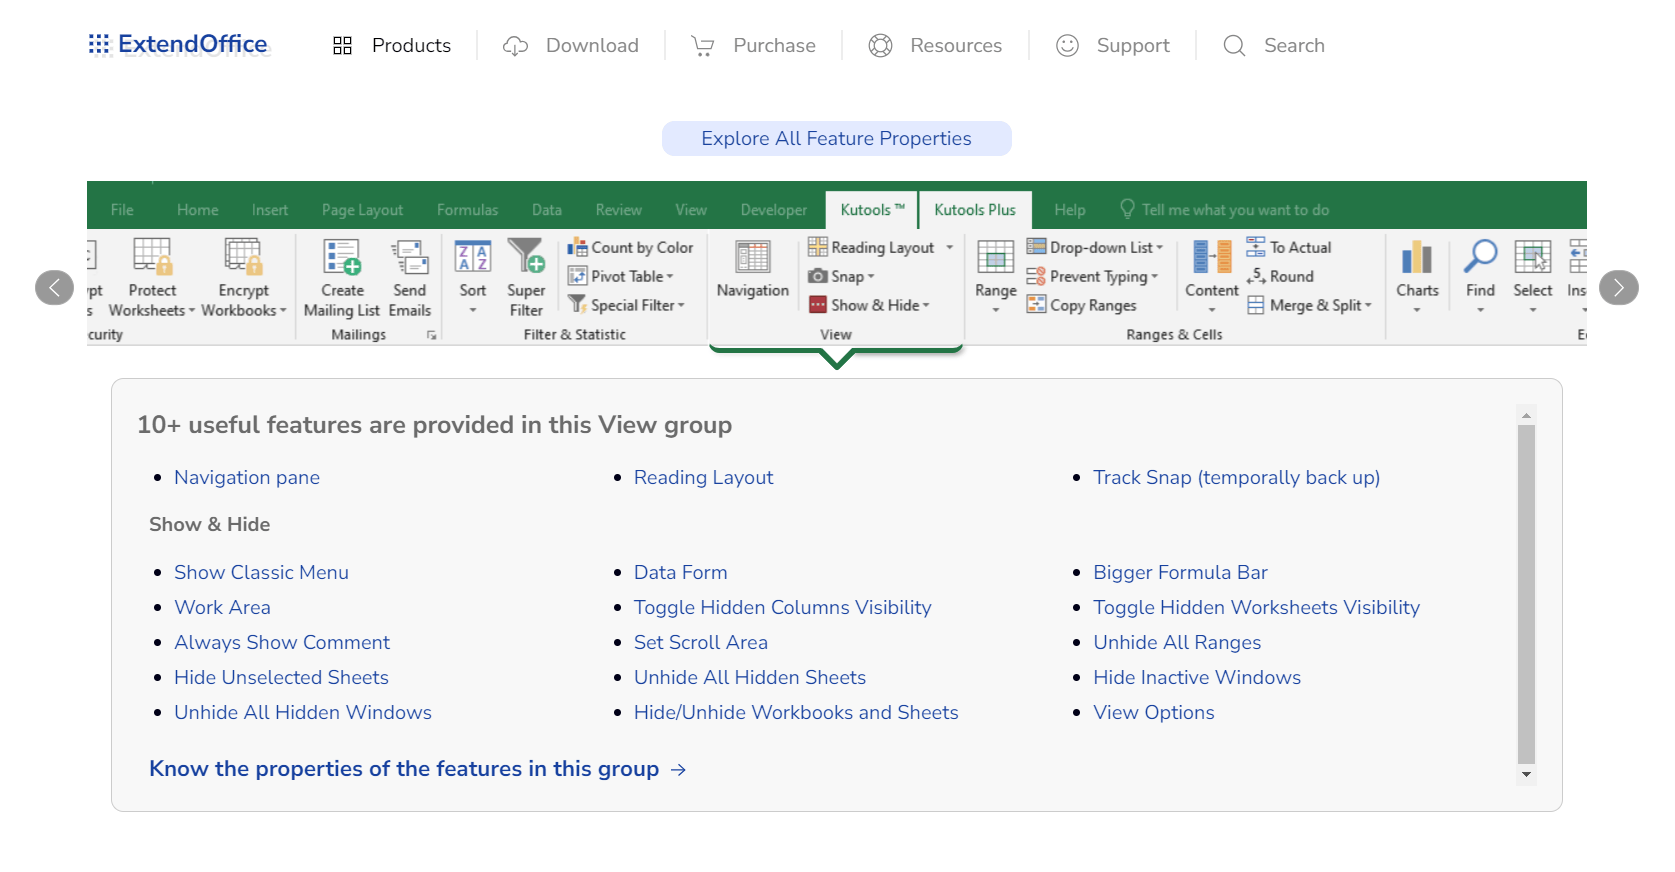Open the Mailings group dialog launcher
This screenshot has width=1675, height=872.
point(432,335)
